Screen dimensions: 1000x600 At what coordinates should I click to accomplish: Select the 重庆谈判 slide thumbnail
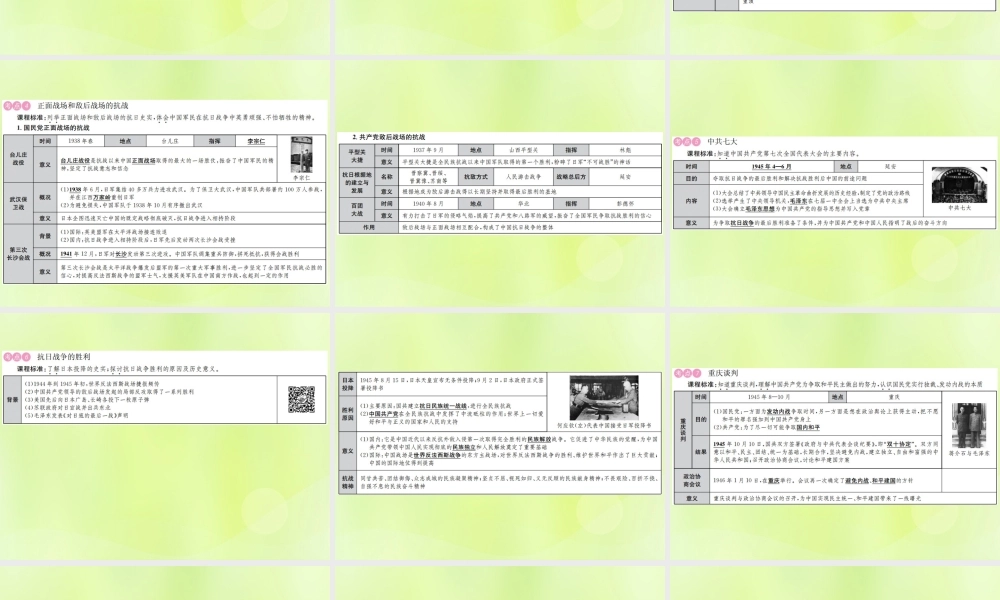coord(835,436)
